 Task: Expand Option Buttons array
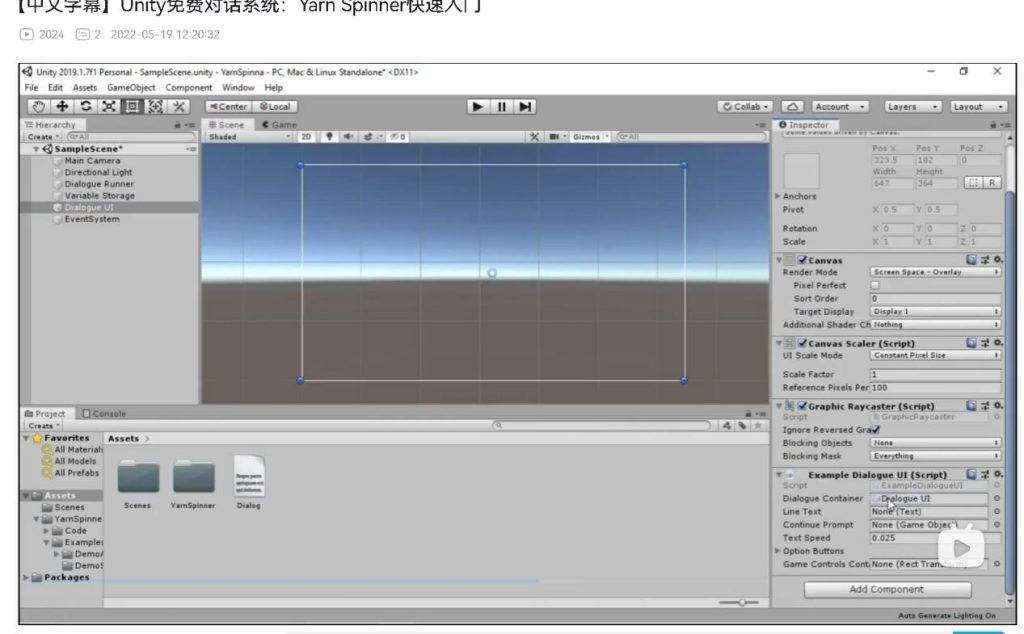(x=778, y=551)
